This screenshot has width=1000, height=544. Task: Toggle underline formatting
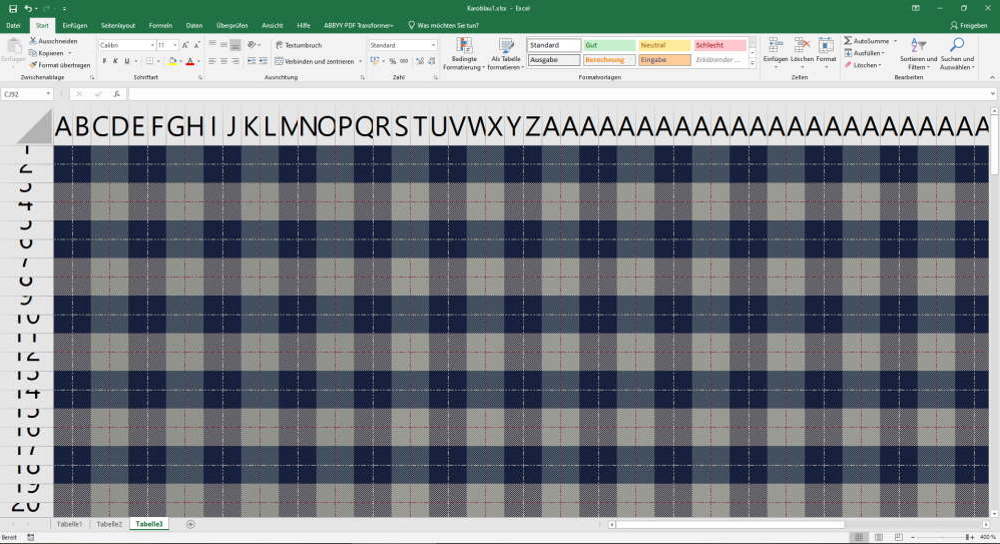[x=127, y=61]
